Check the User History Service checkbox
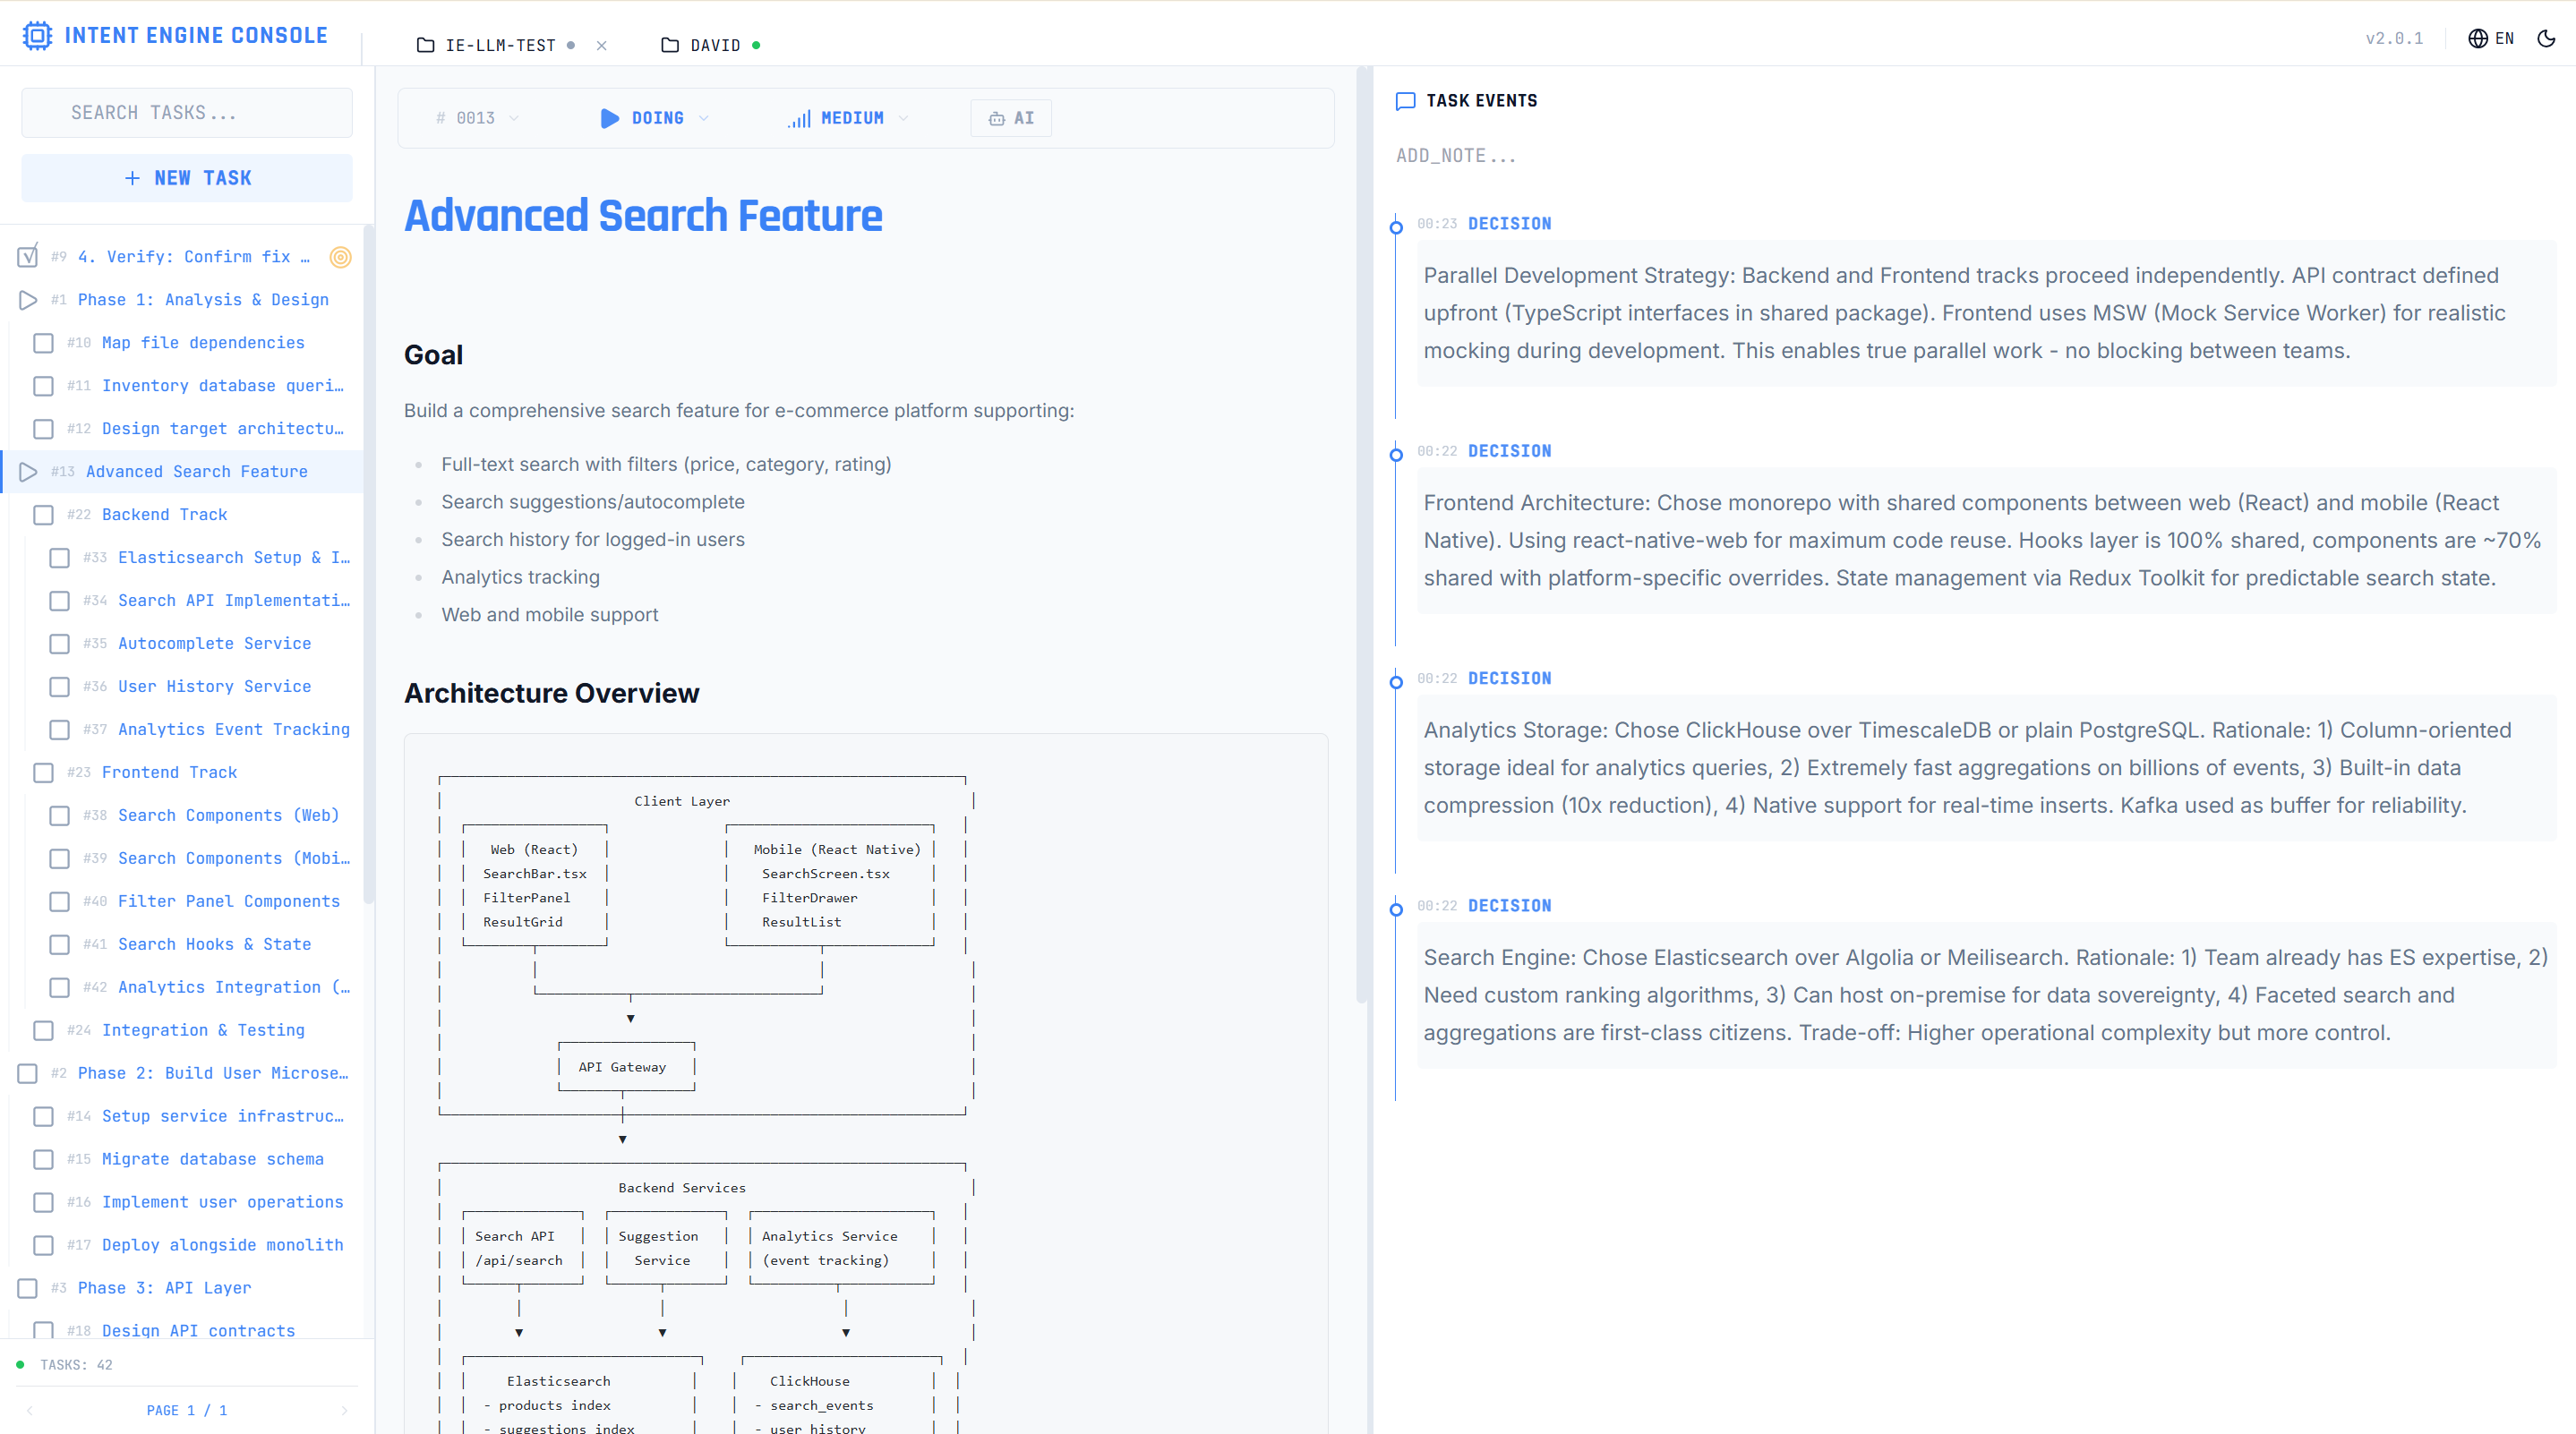The image size is (2576, 1434). point(59,687)
